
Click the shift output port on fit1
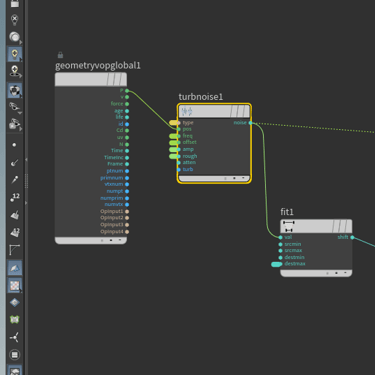(x=352, y=237)
